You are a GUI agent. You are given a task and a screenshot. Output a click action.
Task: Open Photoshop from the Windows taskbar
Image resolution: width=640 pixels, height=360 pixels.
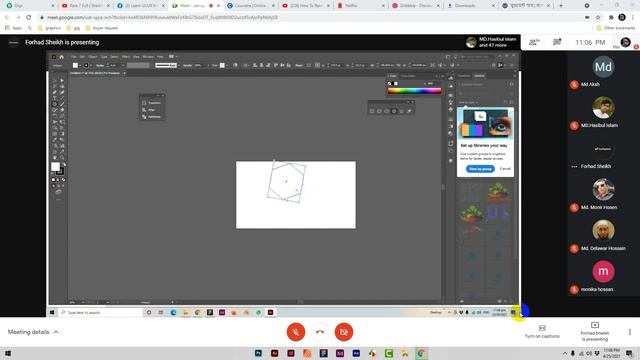[x=258, y=353]
